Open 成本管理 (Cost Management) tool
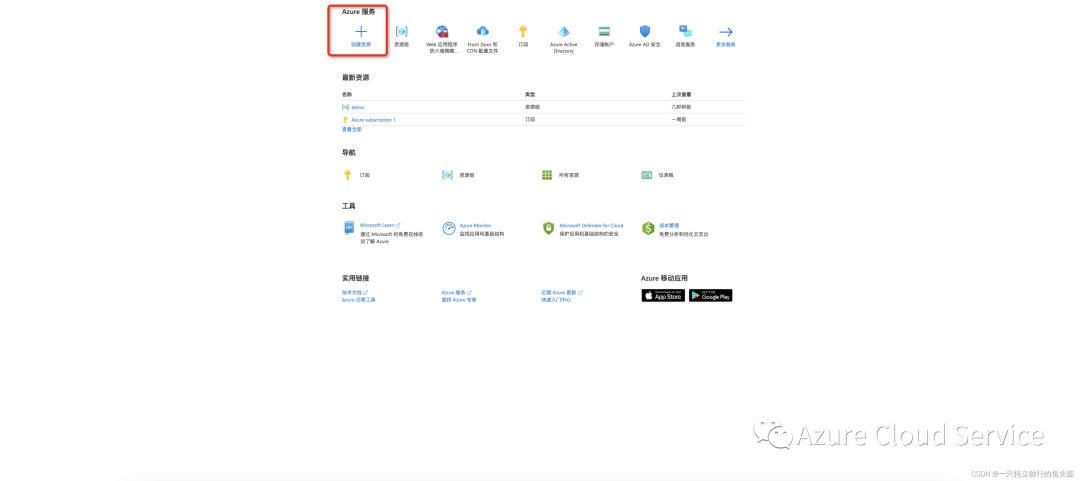 pos(669,225)
